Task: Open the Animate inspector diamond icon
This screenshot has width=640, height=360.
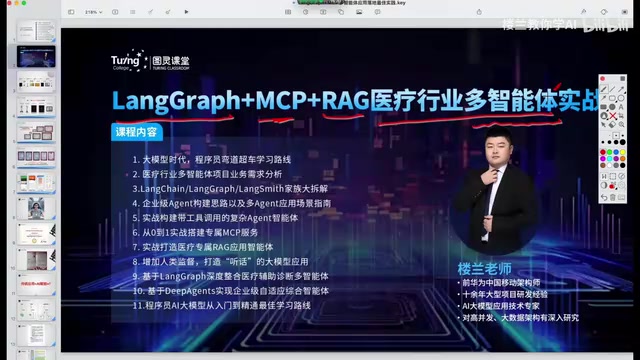Action: (x=604, y=12)
